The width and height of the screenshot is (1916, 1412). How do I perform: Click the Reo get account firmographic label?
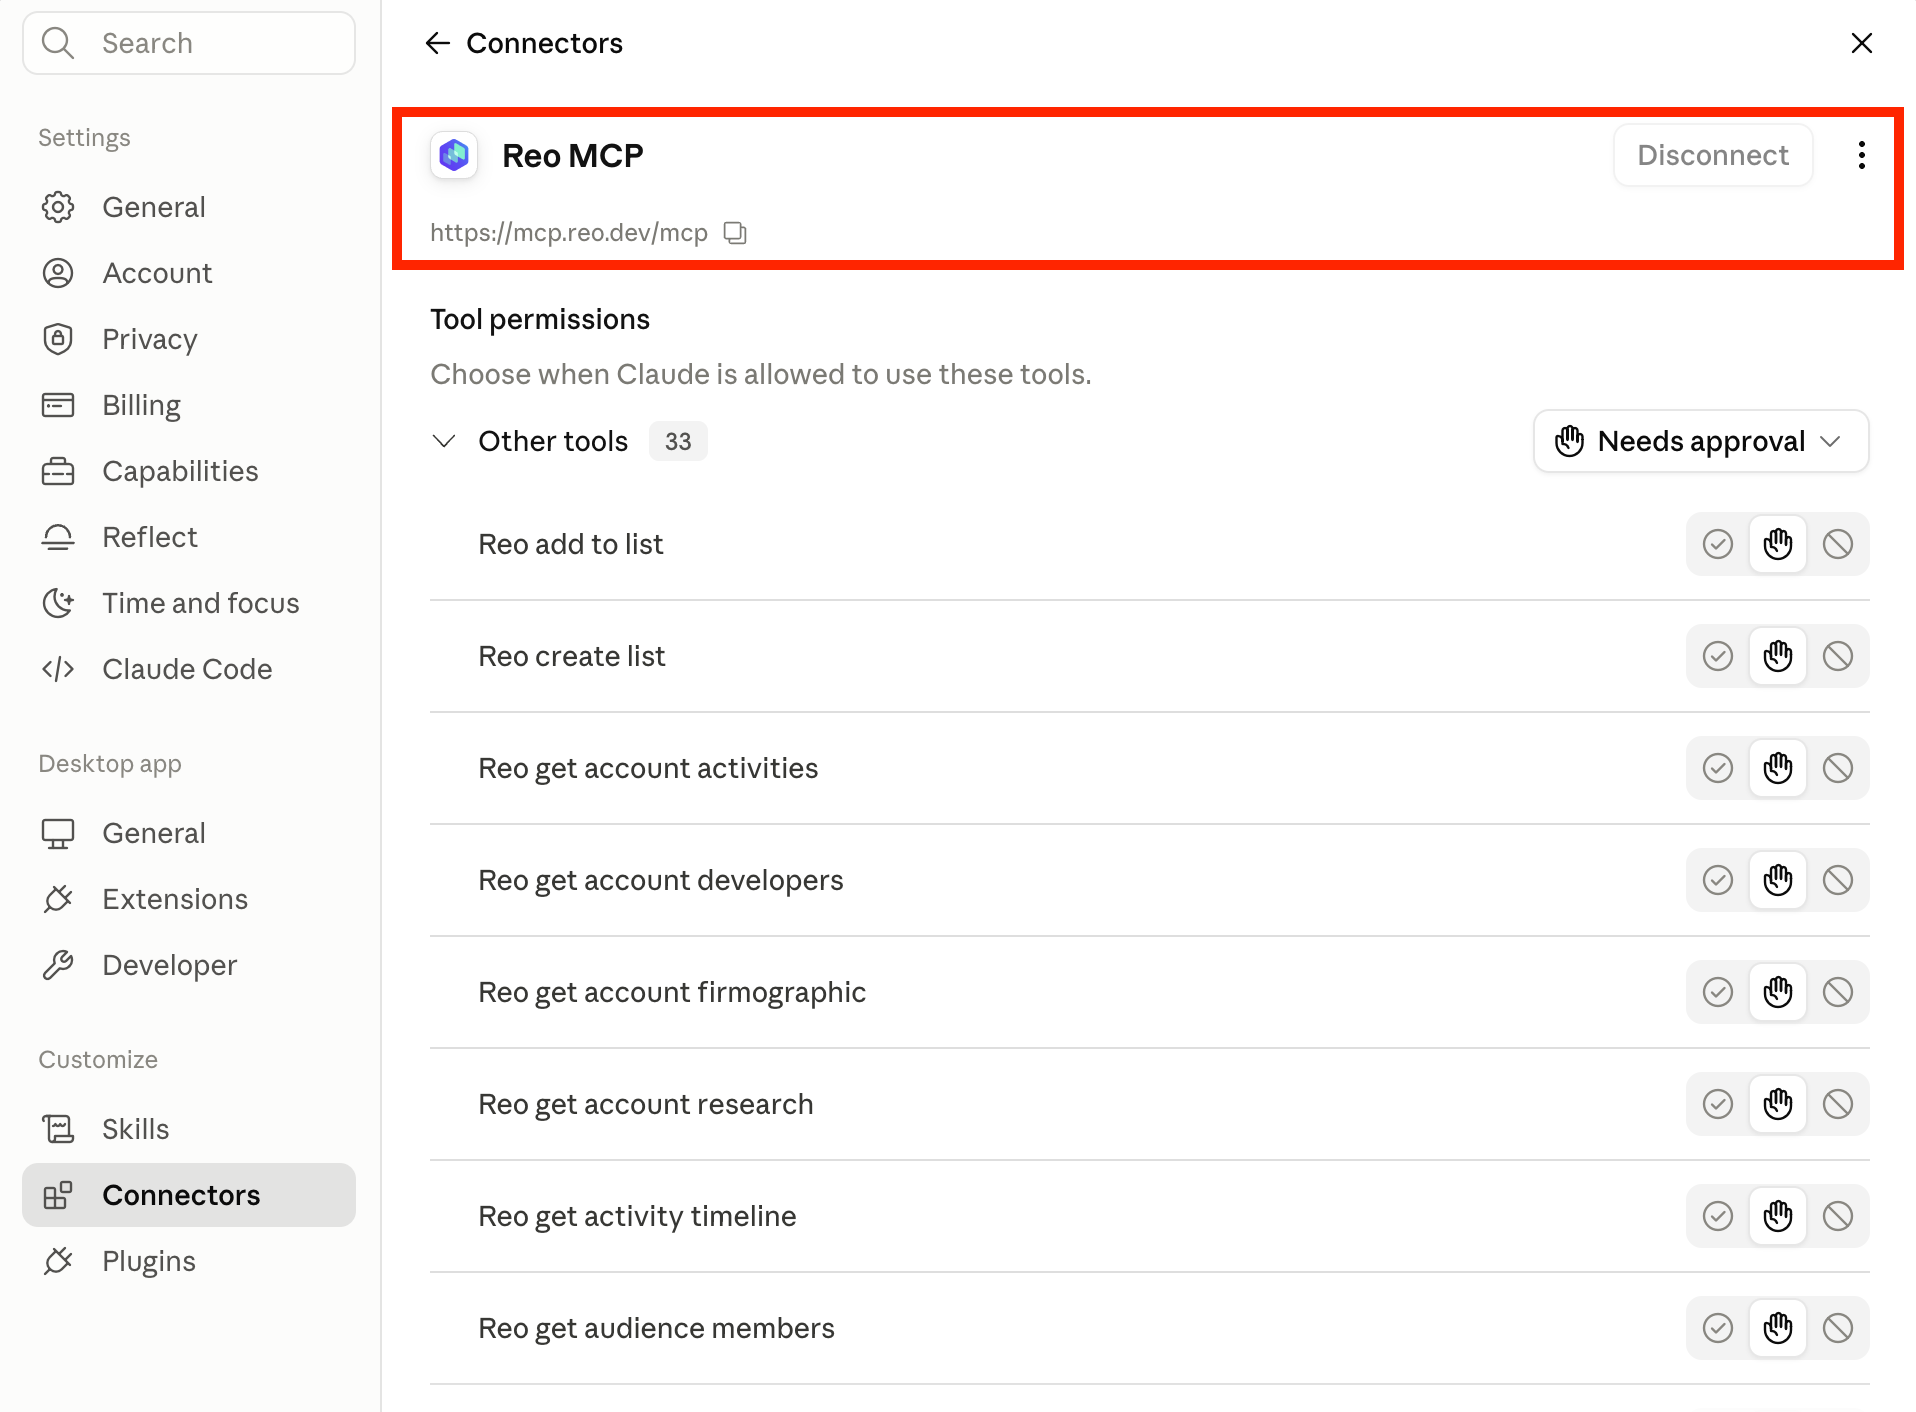coord(672,992)
